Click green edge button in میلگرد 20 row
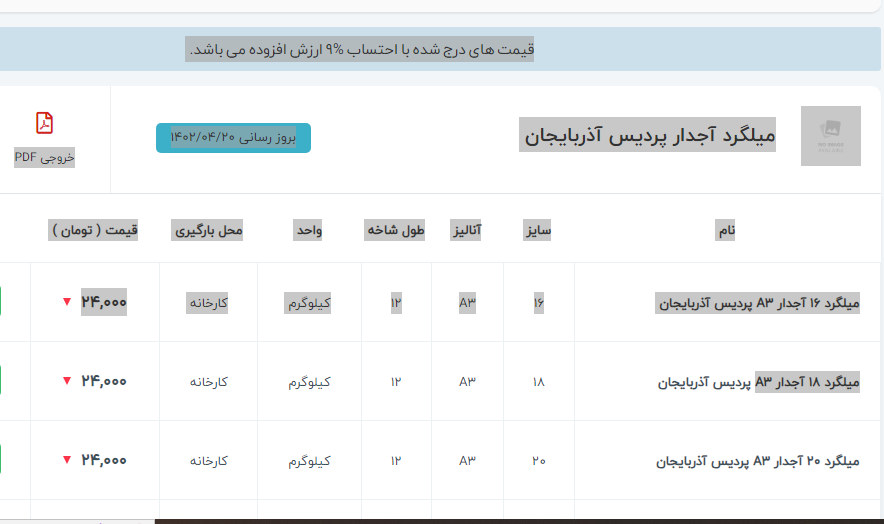Viewport: 884px width, 524px height. pyautogui.click(x=2, y=460)
